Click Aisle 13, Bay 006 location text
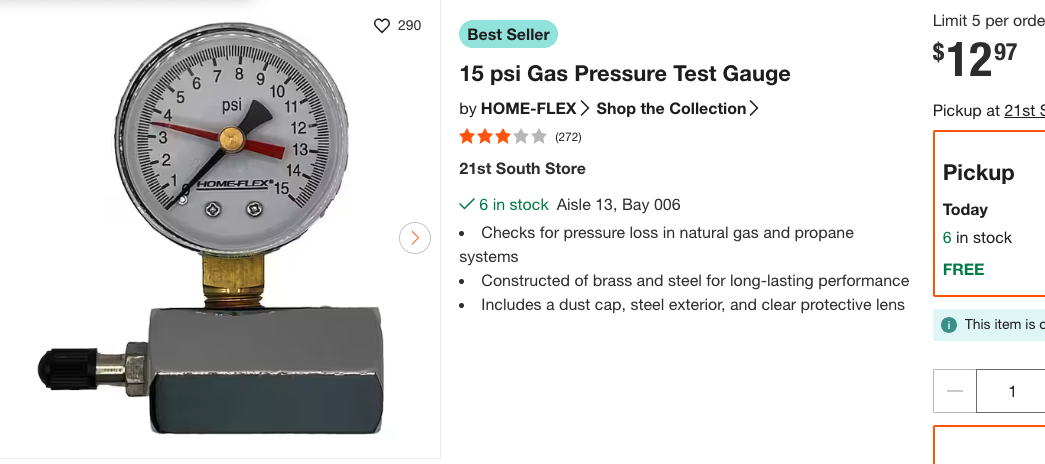This screenshot has width=1045, height=464. pyautogui.click(x=618, y=205)
